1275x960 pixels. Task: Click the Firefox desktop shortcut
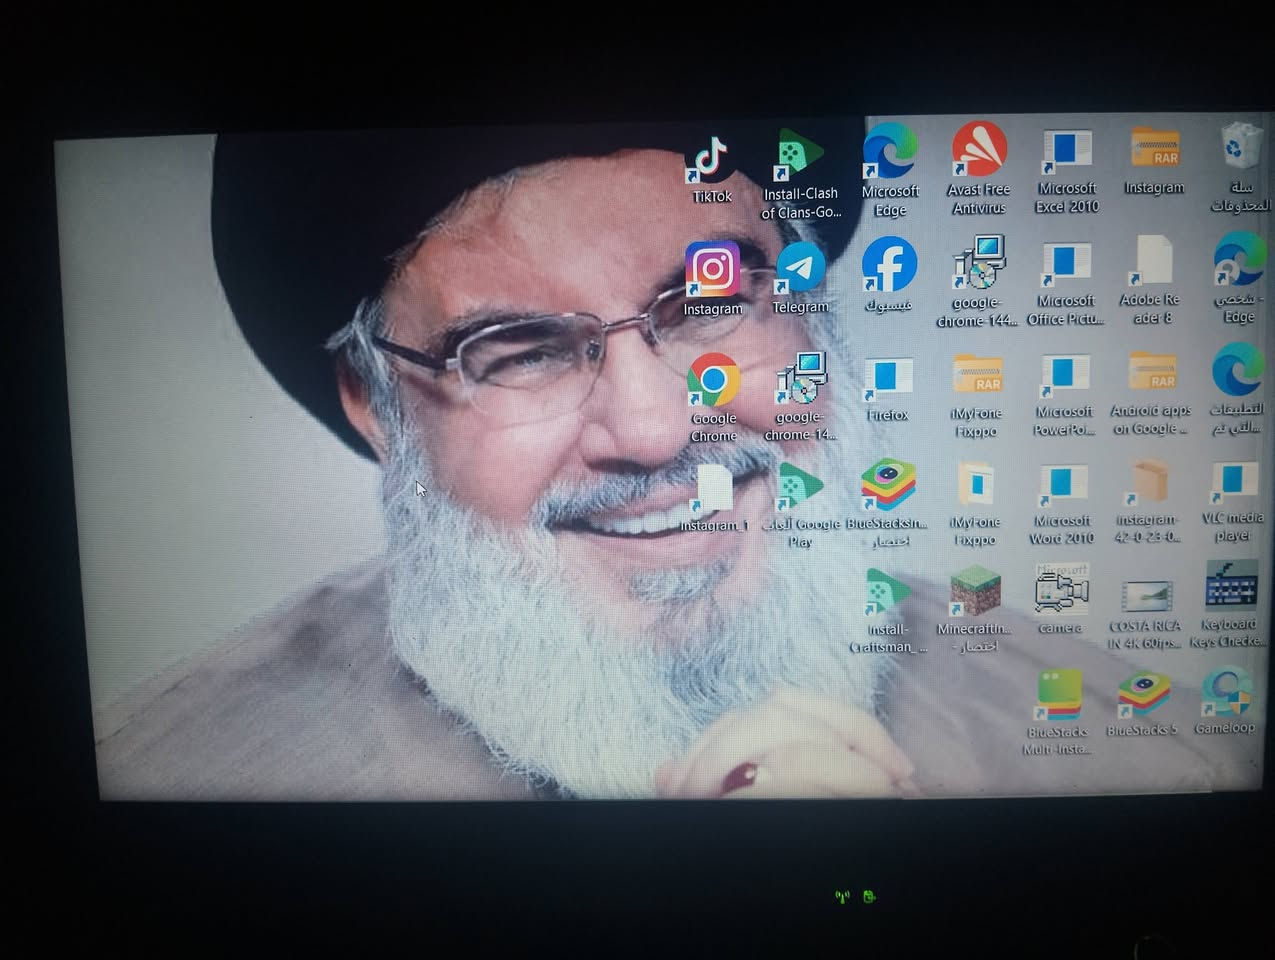(x=887, y=379)
